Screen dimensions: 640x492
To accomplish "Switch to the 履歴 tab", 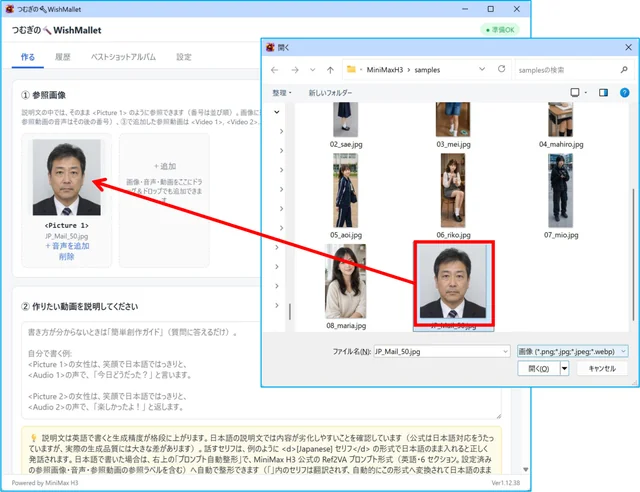I will 63,57.
